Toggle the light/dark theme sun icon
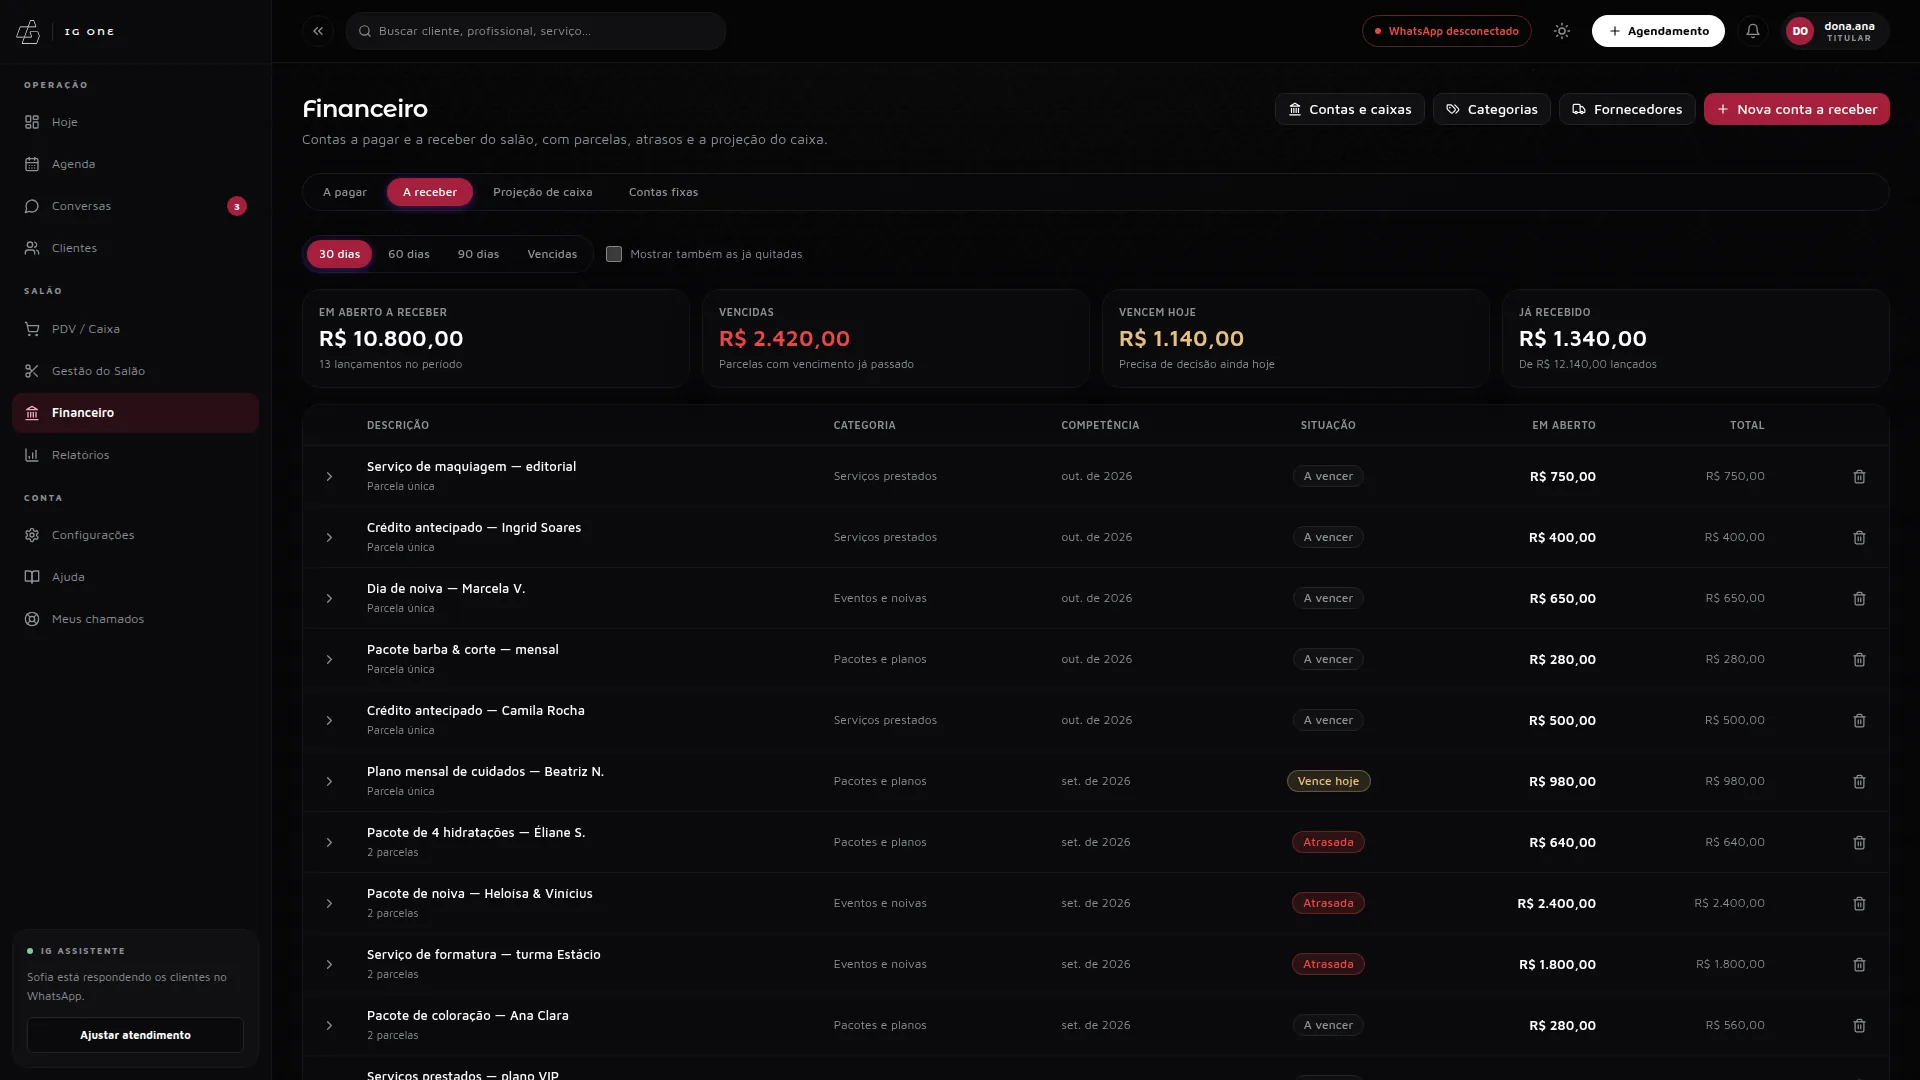This screenshot has height=1080, width=1920. click(x=1561, y=31)
